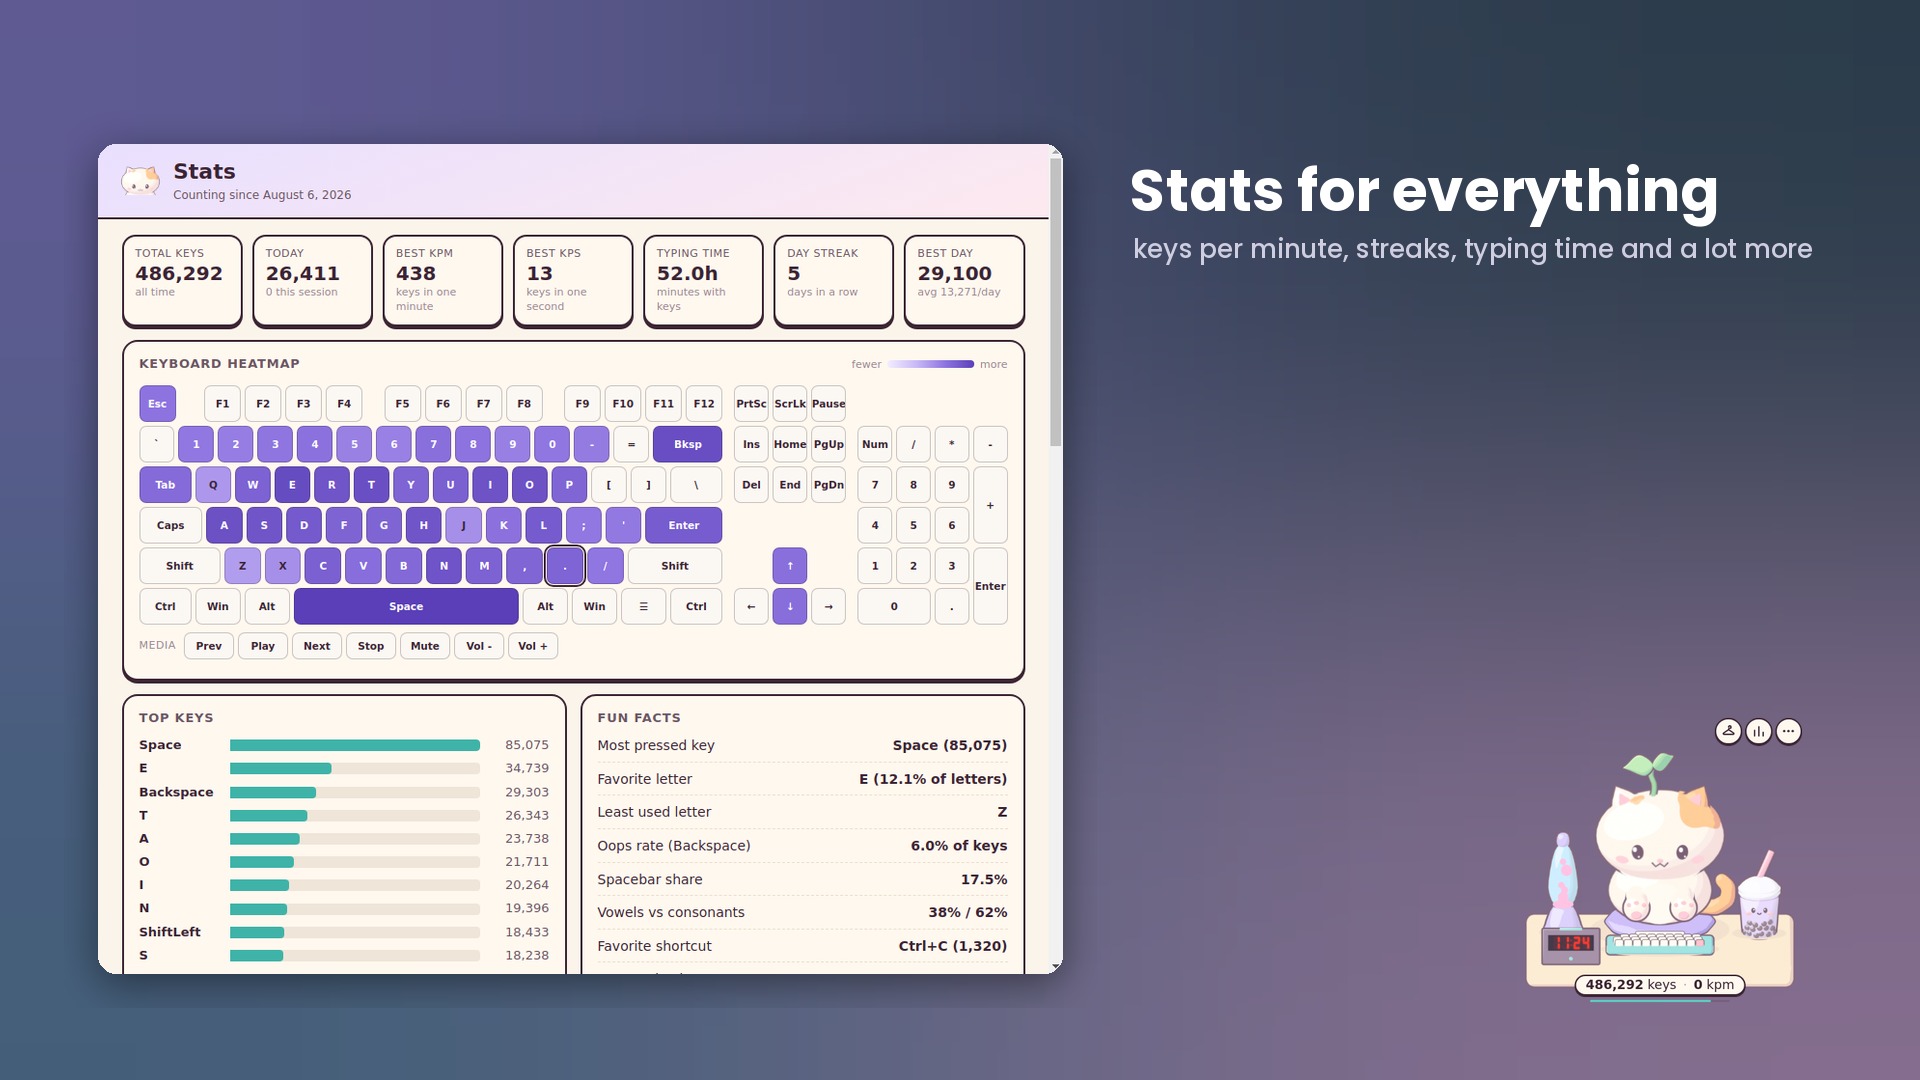This screenshot has height=1080, width=1920.
Task: Click the ShiftLeft row in Top Keys
Action: [x=344, y=932]
